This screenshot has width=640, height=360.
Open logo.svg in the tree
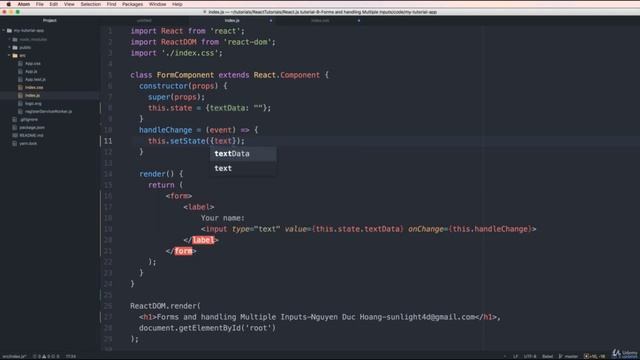click(x=33, y=104)
